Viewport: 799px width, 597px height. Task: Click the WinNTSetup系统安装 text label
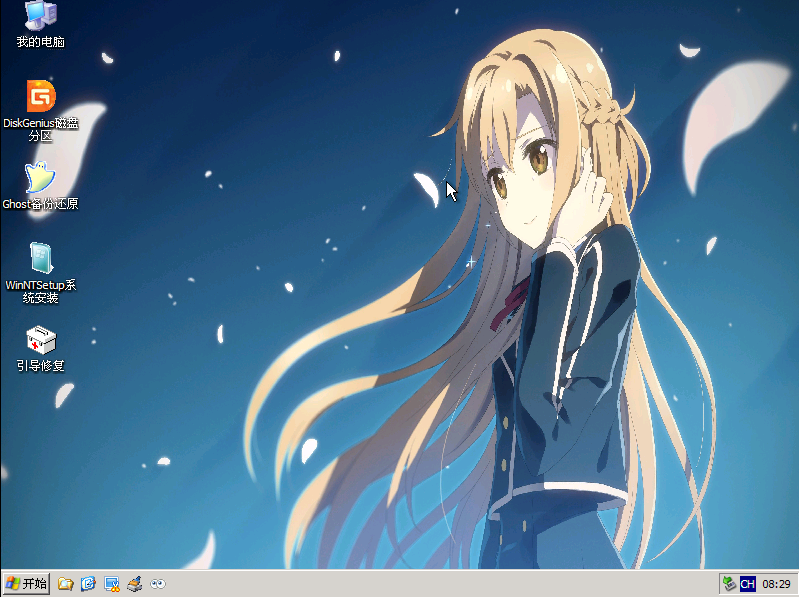click(x=40, y=291)
